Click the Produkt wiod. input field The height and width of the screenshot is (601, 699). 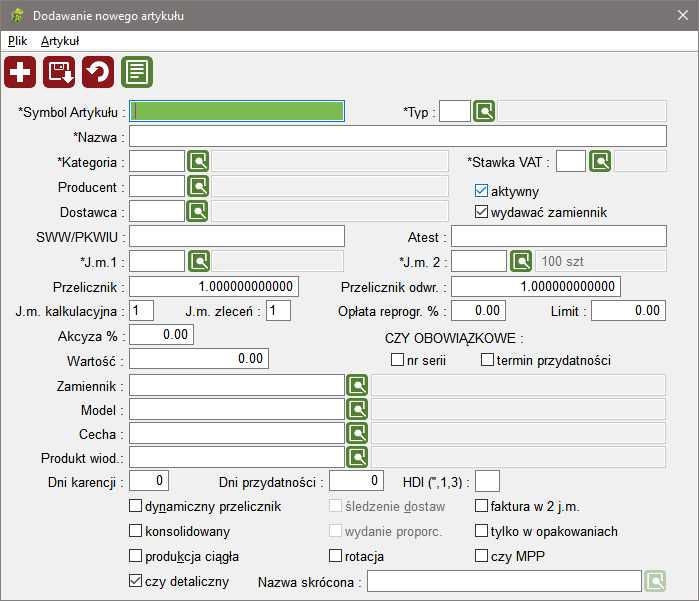click(x=237, y=457)
